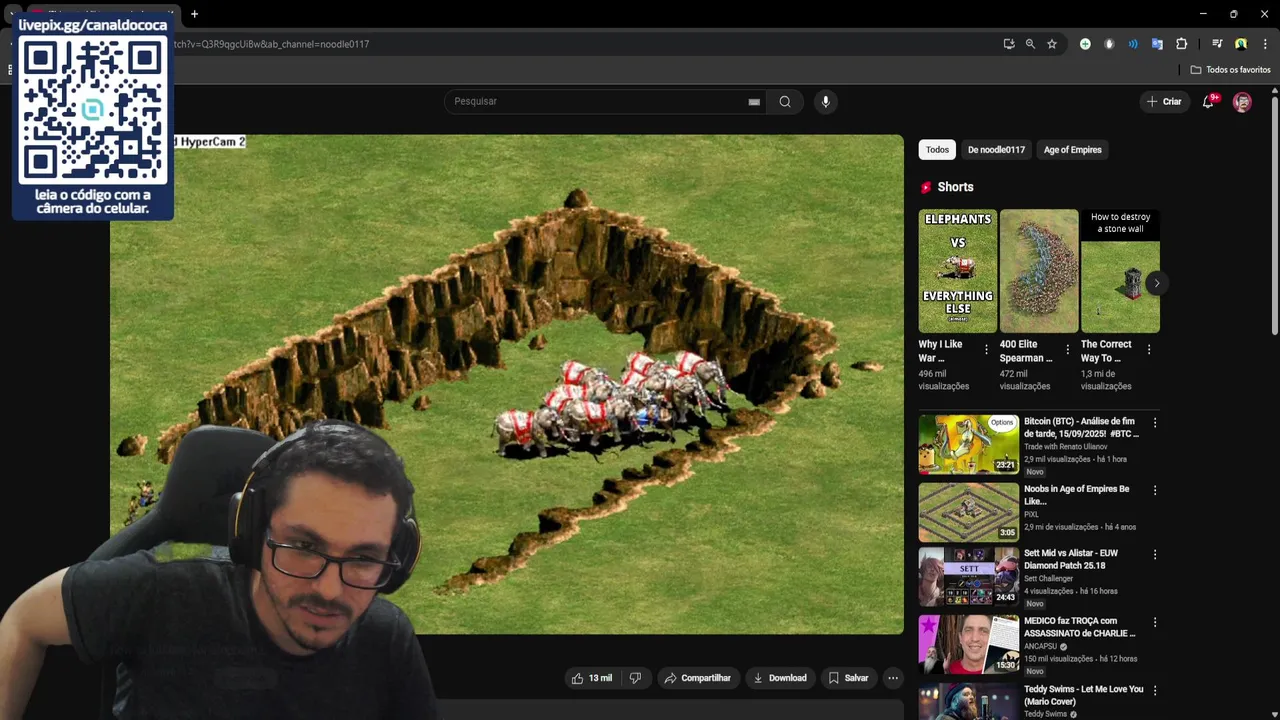This screenshot has height=720, width=1280.
Task: Open the How to destroy a stone wall short
Action: click(1120, 270)
